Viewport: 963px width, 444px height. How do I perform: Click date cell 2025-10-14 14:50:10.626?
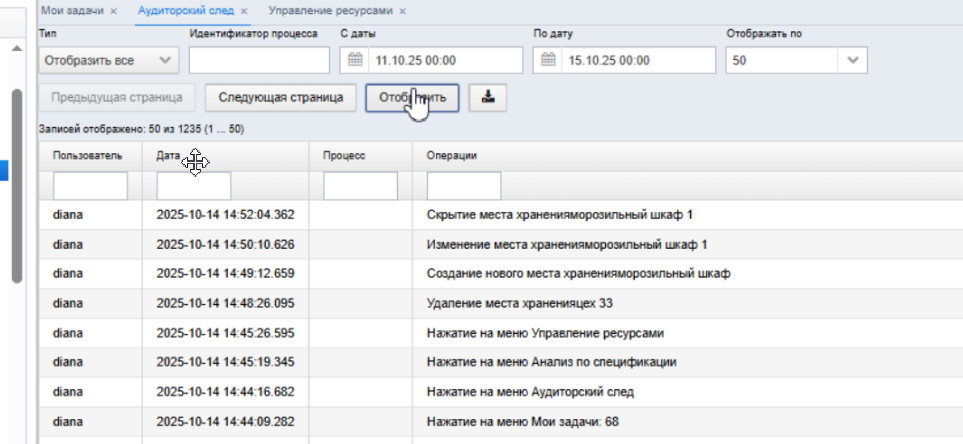(225, 244)
